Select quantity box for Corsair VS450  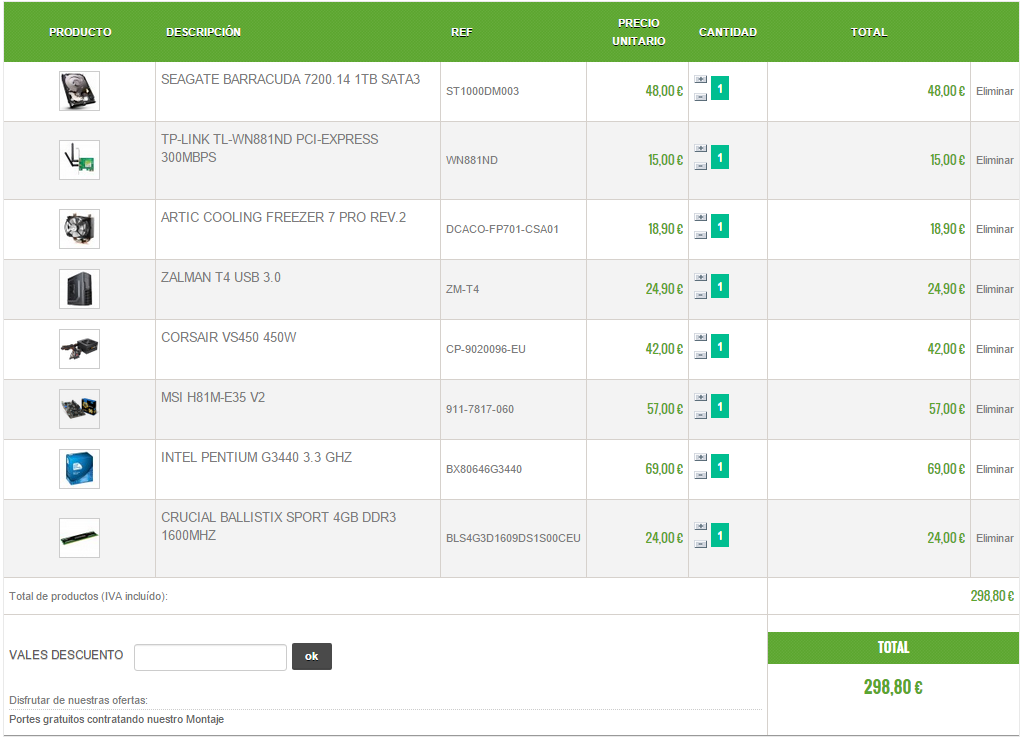click(720, 347)
